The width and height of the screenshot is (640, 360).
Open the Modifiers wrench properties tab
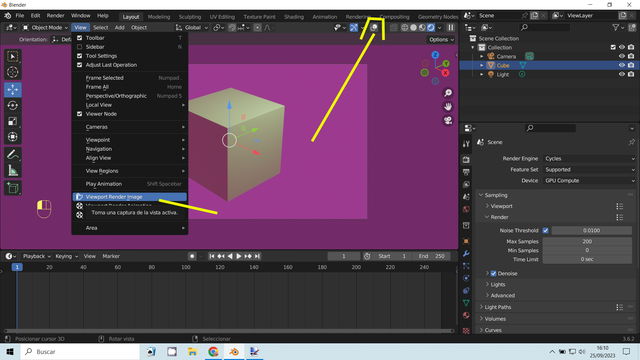tap(466, 253)
